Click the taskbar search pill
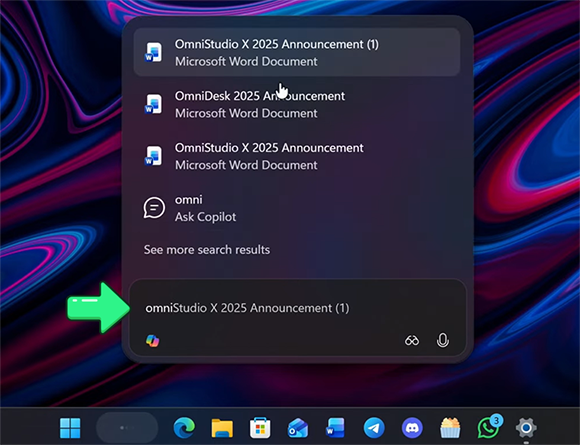580x445 pixels. pyautogui.click(x=127, y=428)
